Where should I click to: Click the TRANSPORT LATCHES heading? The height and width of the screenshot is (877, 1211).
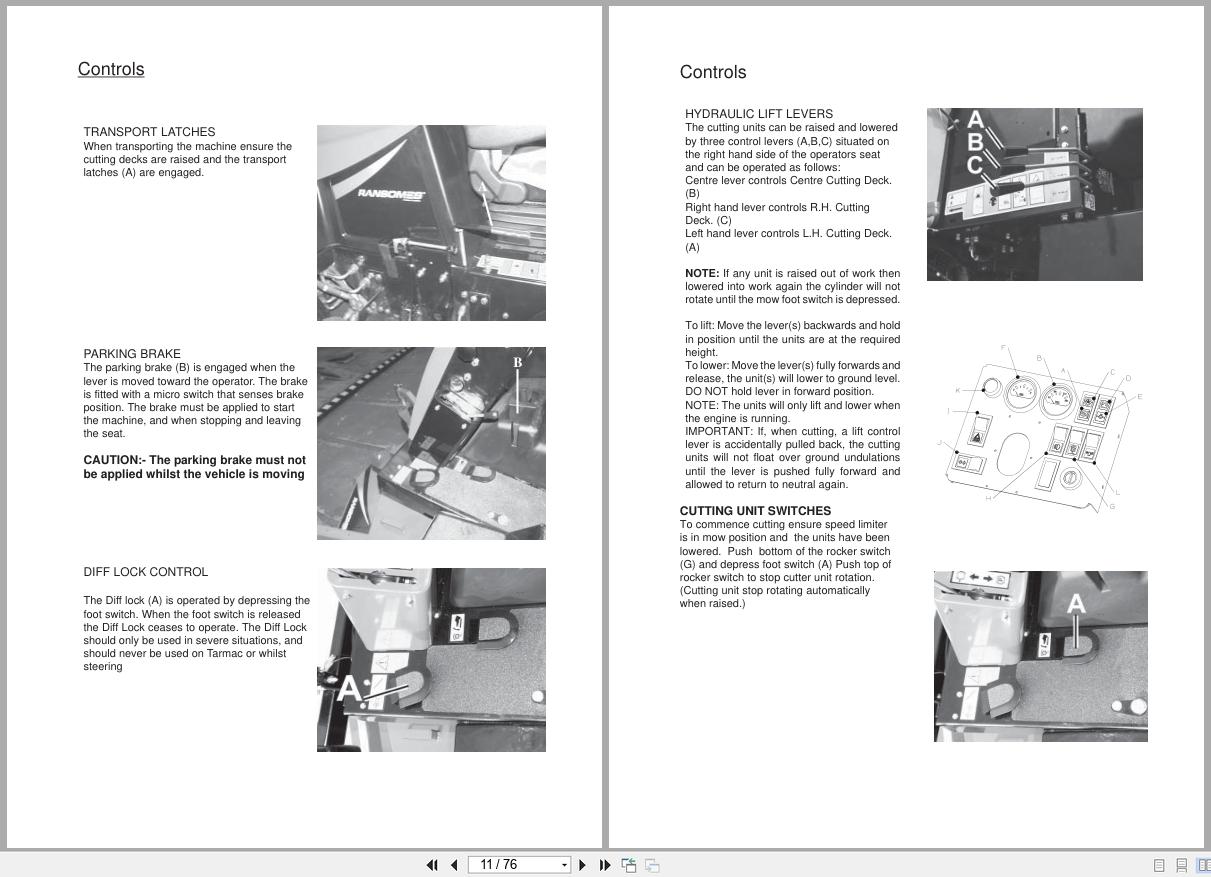click(x=149, y=132)
